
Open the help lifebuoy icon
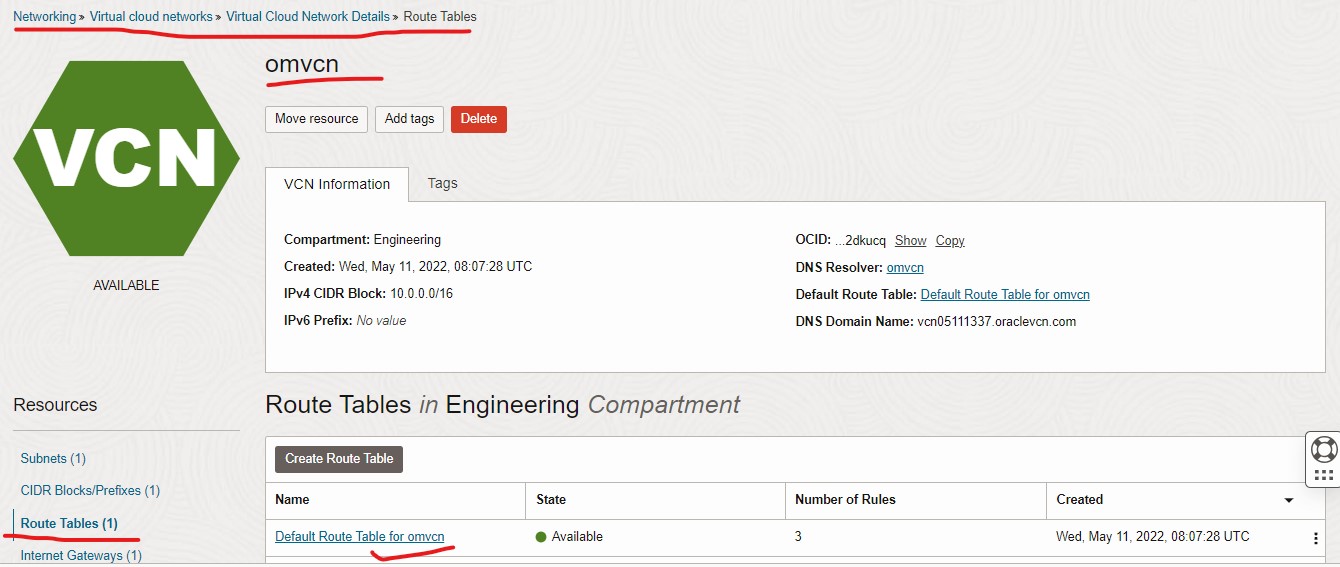(1323, 449)
